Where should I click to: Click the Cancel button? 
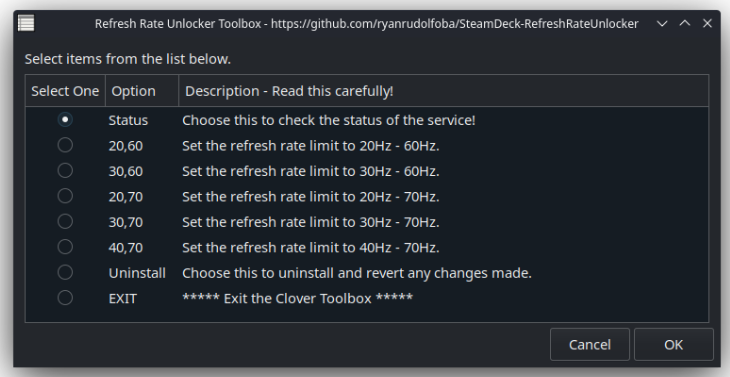589,344
